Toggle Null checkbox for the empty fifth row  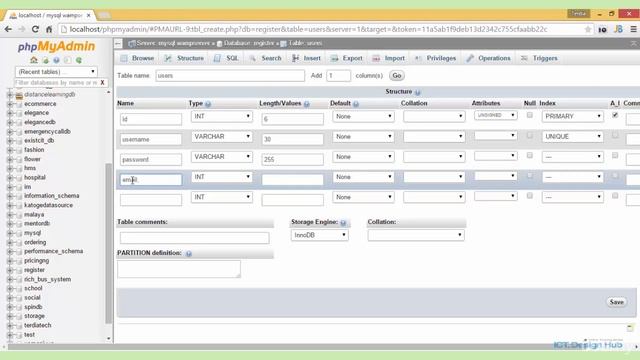pyautogui.click(x=529, y=196)
